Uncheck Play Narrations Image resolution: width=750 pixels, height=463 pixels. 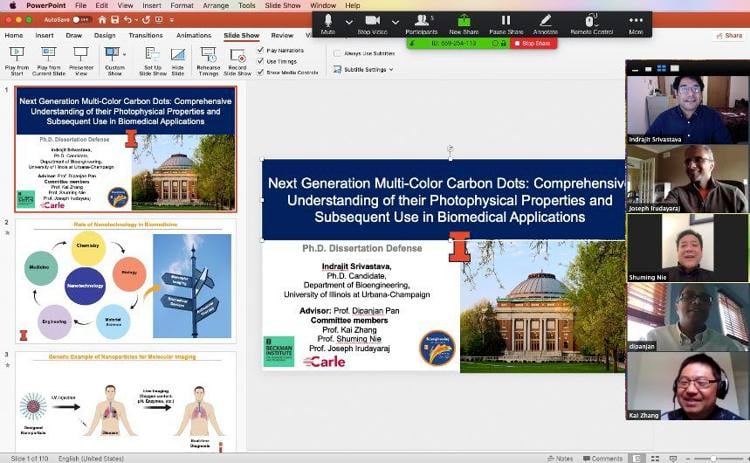click(x=260, y=50)
